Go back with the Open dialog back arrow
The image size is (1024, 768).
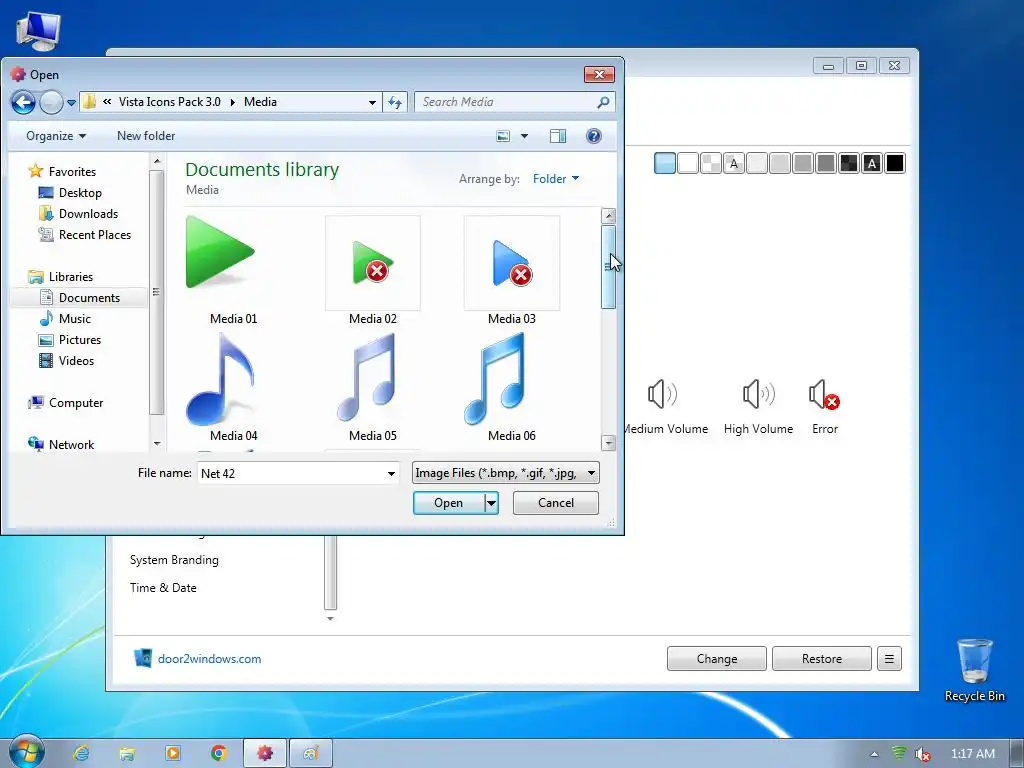[x=23, y=103]
